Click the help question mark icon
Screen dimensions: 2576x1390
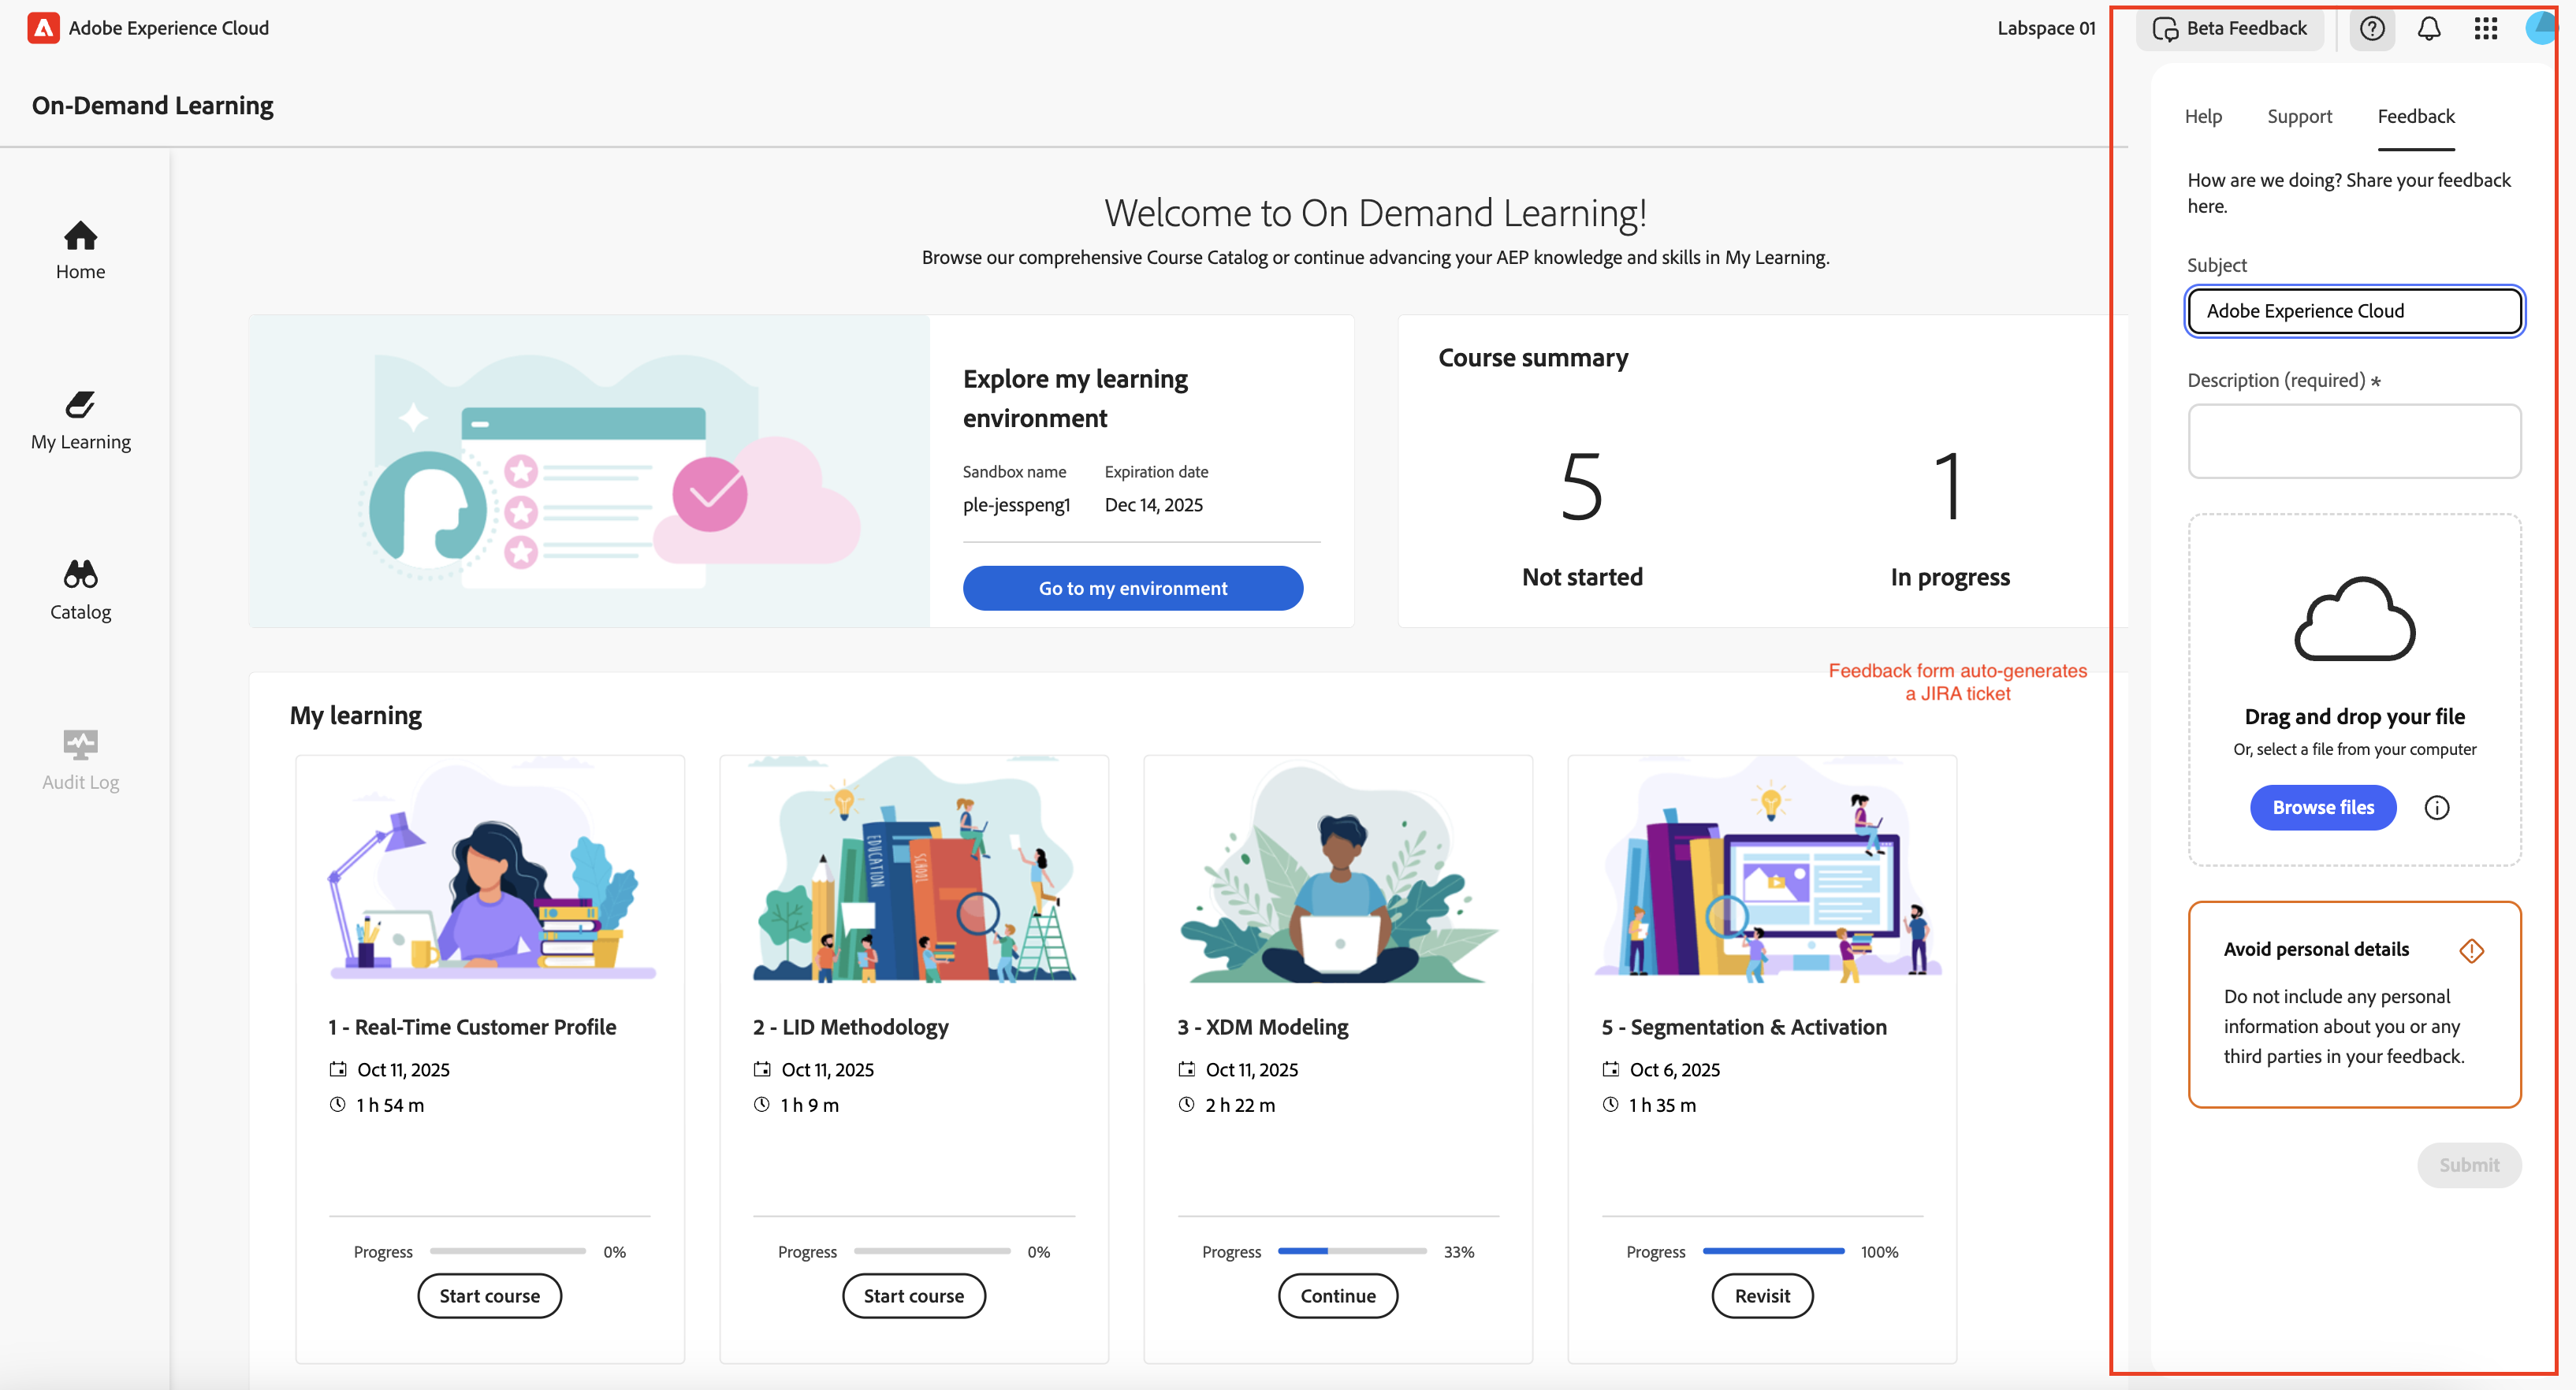pos(2371,28)
